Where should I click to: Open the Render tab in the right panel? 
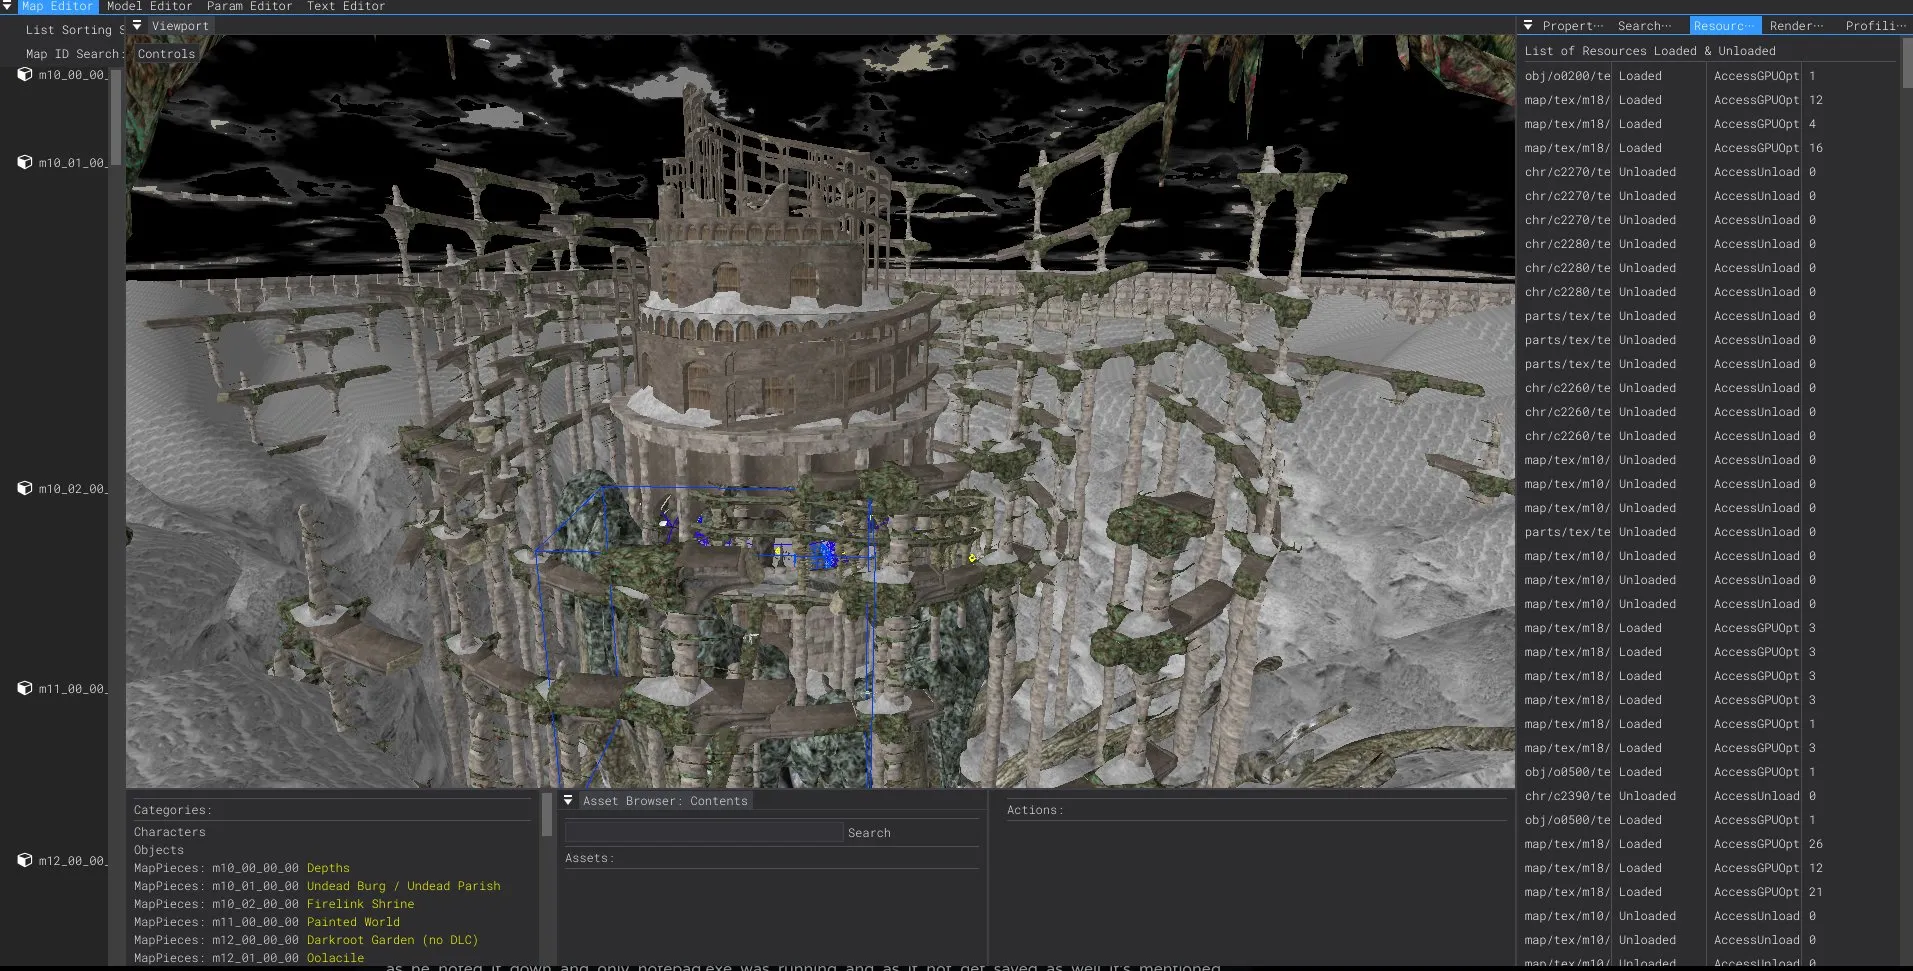(x=1795, y=25)
